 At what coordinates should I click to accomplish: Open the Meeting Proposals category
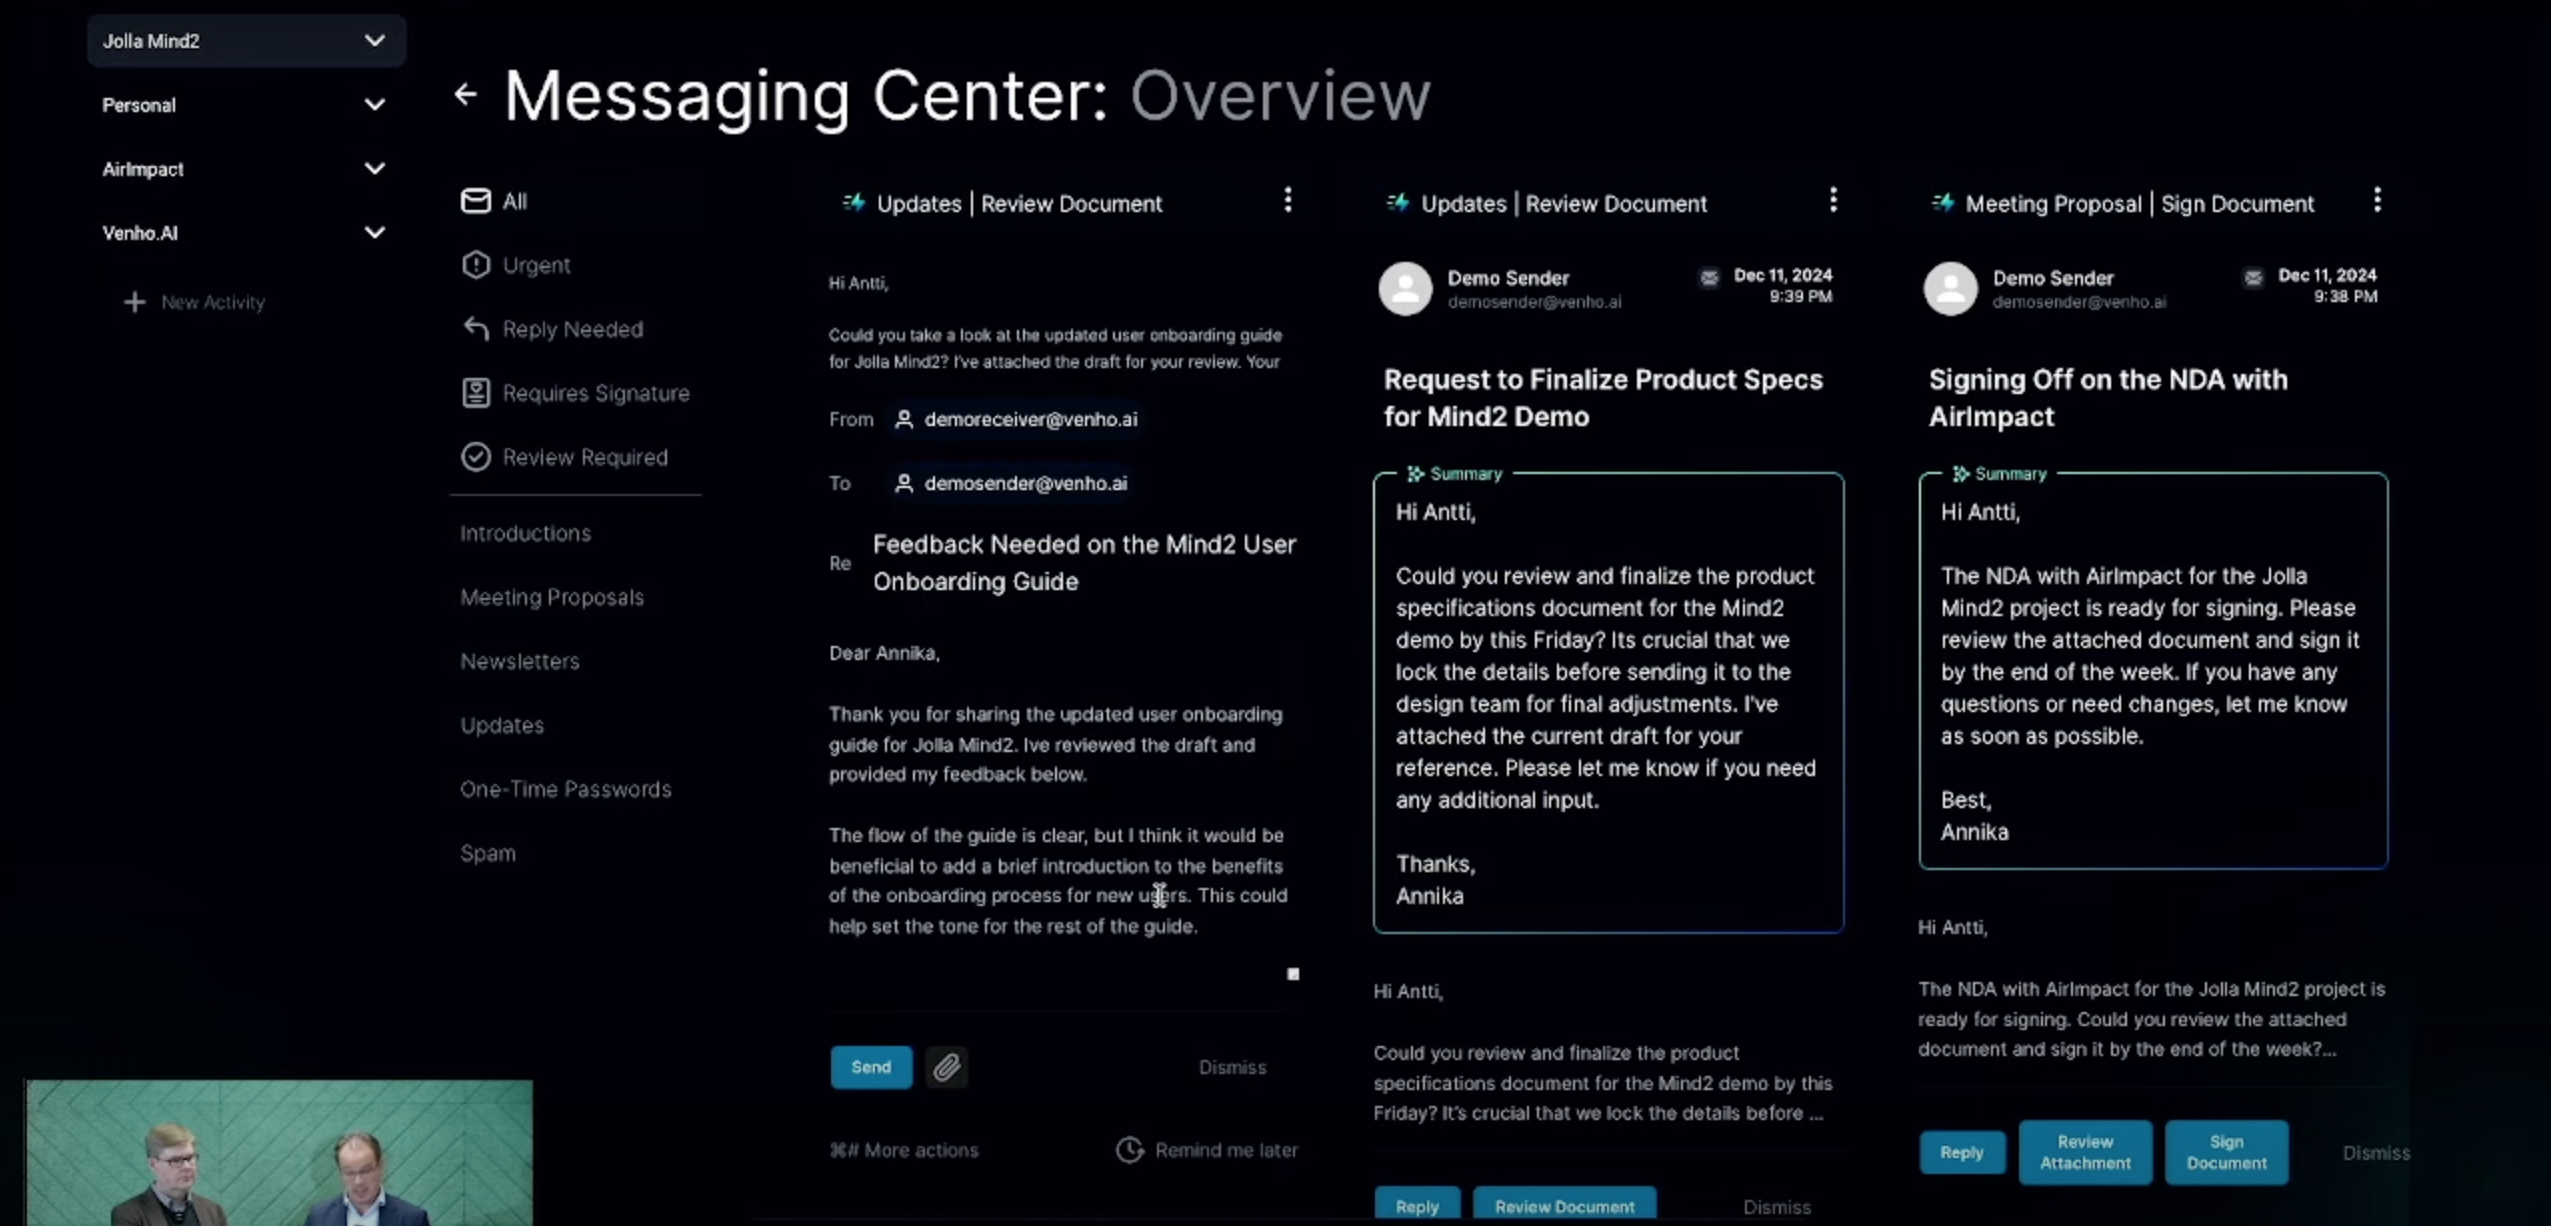point(552,597)
